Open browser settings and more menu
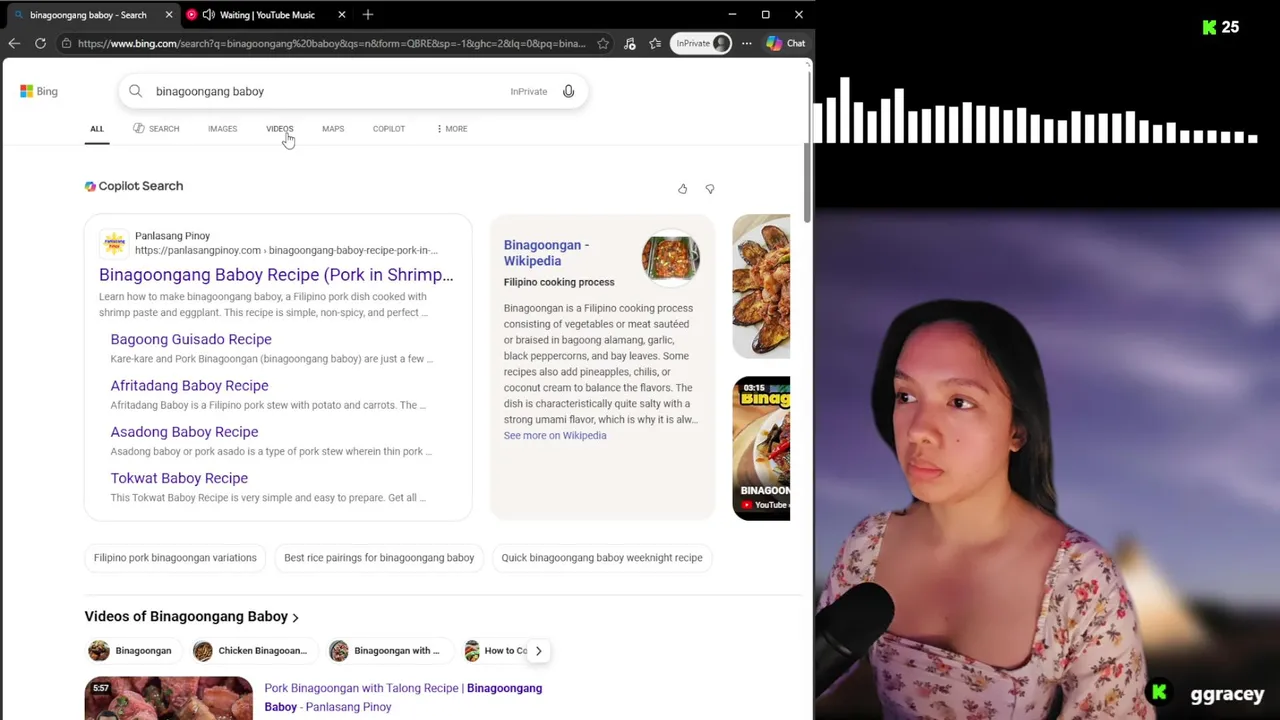 point(746,43)
